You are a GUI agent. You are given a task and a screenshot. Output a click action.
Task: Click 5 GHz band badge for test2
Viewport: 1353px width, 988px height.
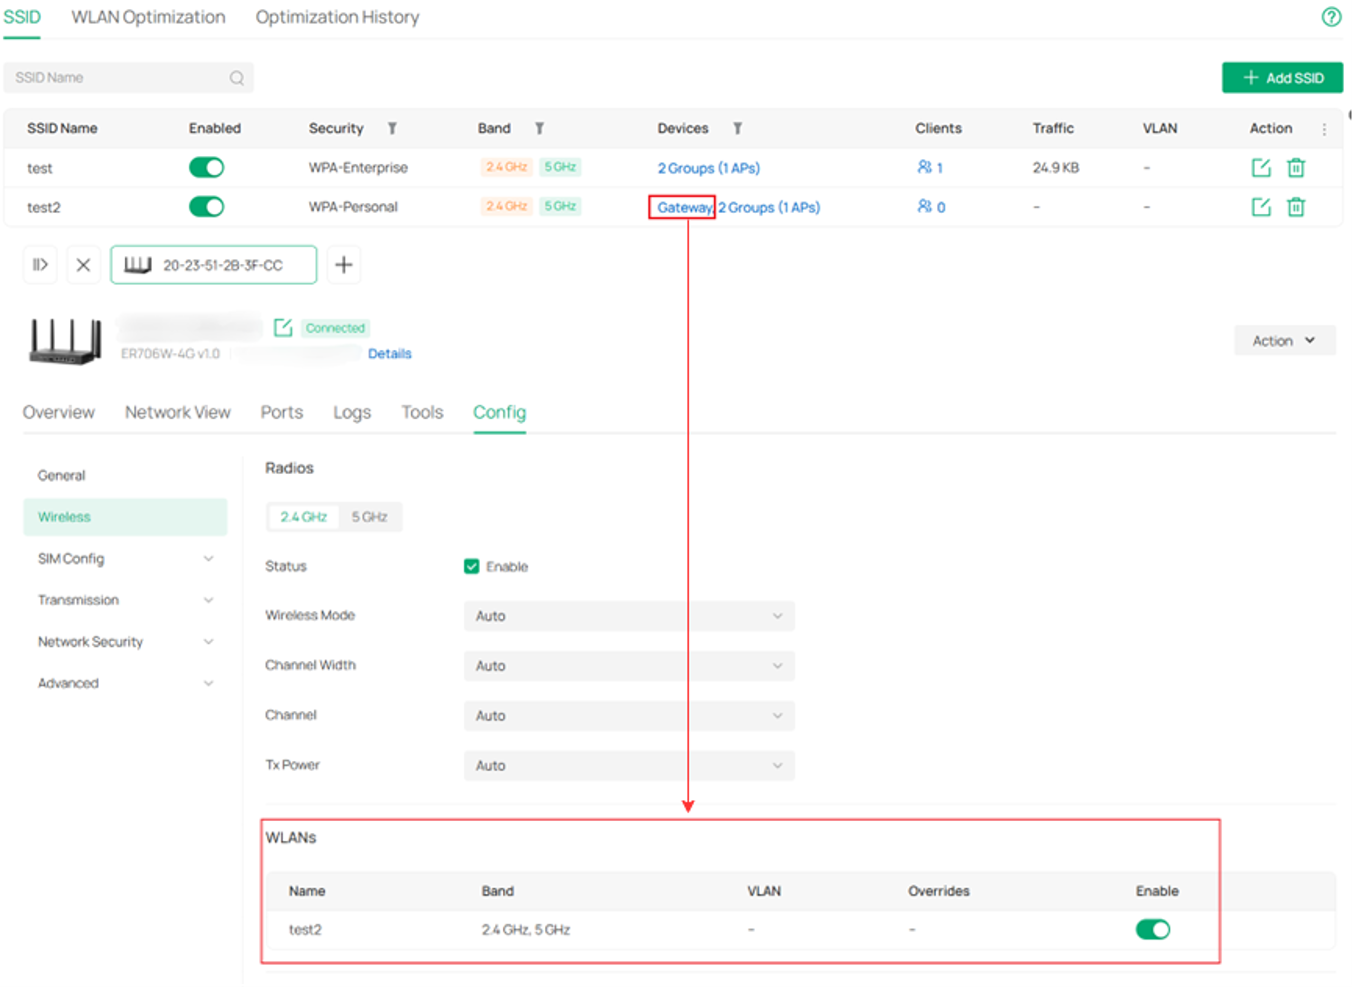pos(560,206)
